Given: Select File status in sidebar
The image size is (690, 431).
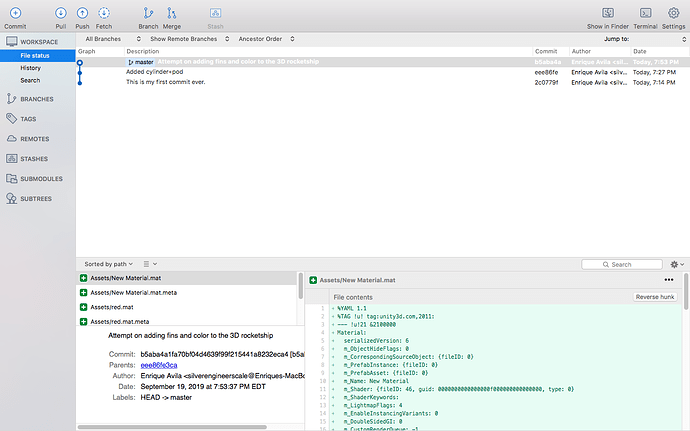Looking at the screenshot, I should [38, 55].
